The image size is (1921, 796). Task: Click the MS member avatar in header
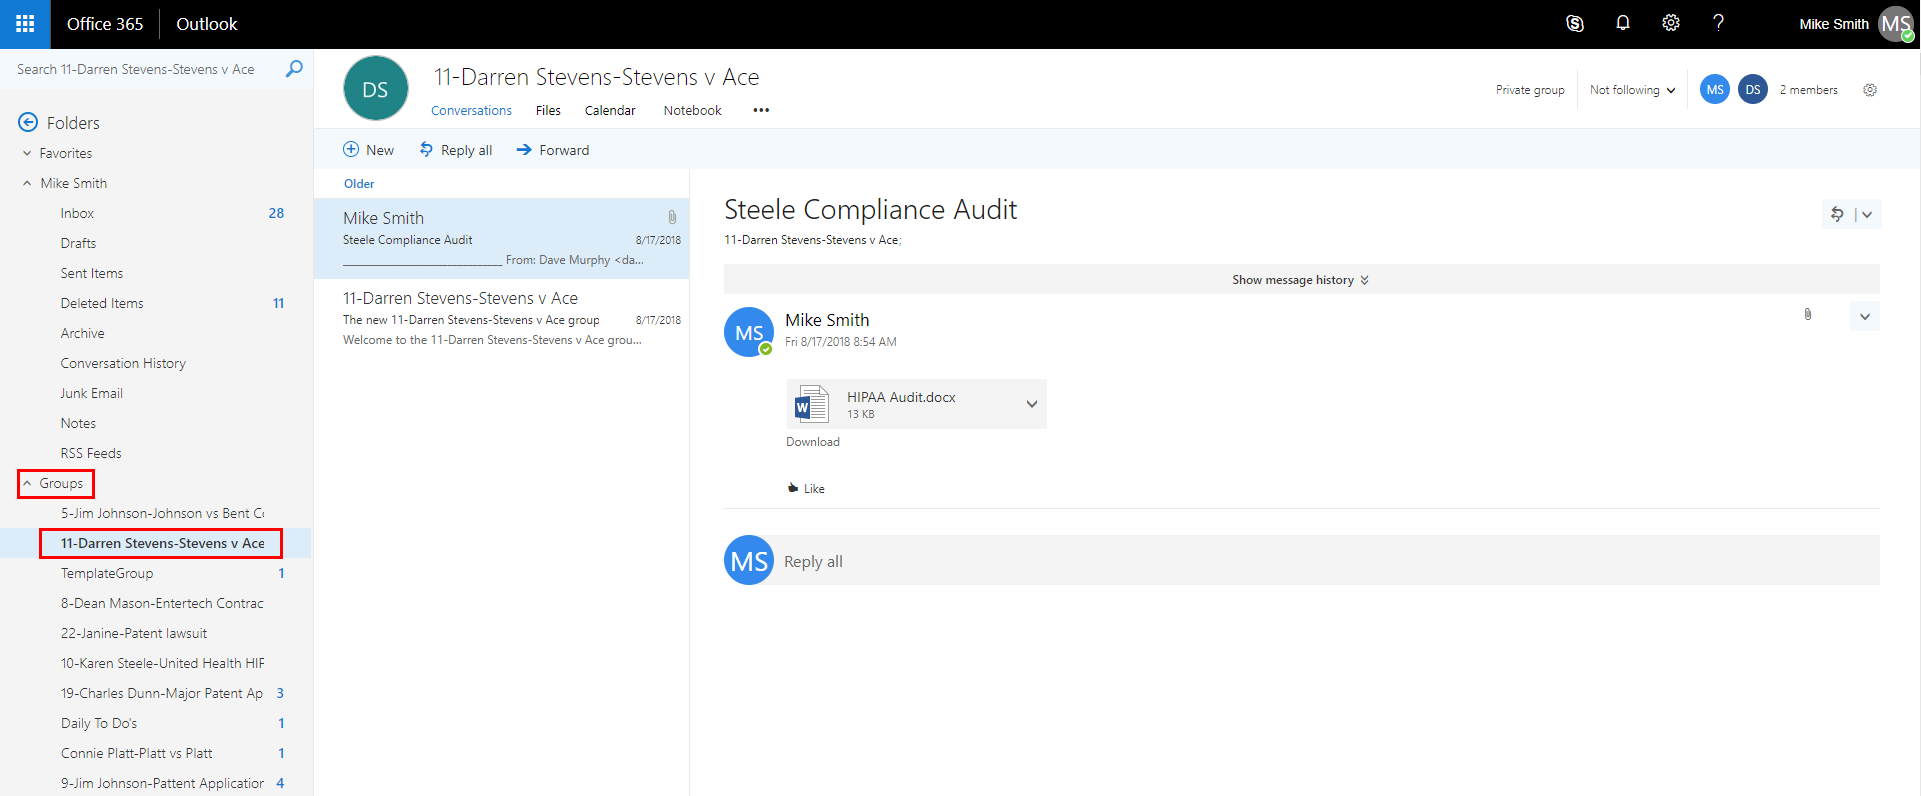pos(1715,90)
